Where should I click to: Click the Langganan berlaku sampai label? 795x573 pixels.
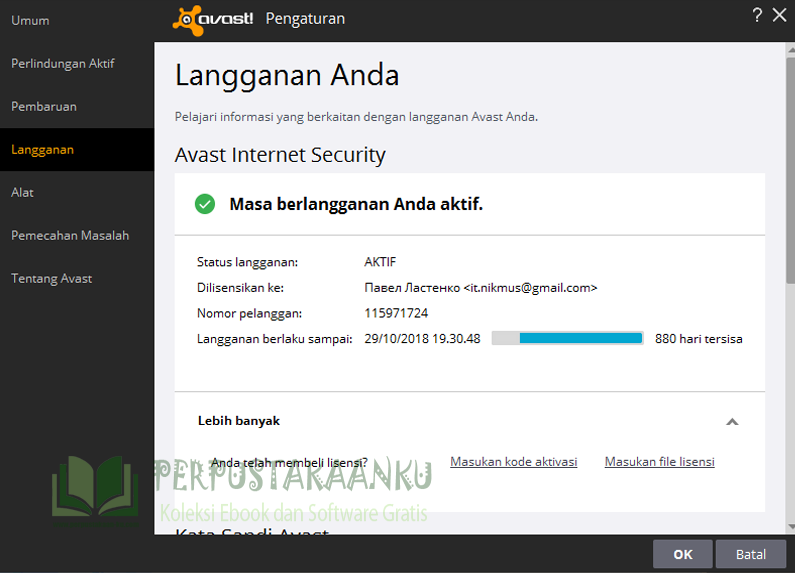click(x=274, y=339)
